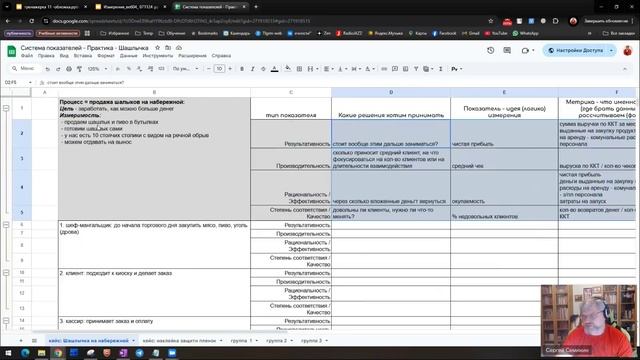Toggle italic formatting
This screenshot has width=640, height=360.
(x=253, y=69)
